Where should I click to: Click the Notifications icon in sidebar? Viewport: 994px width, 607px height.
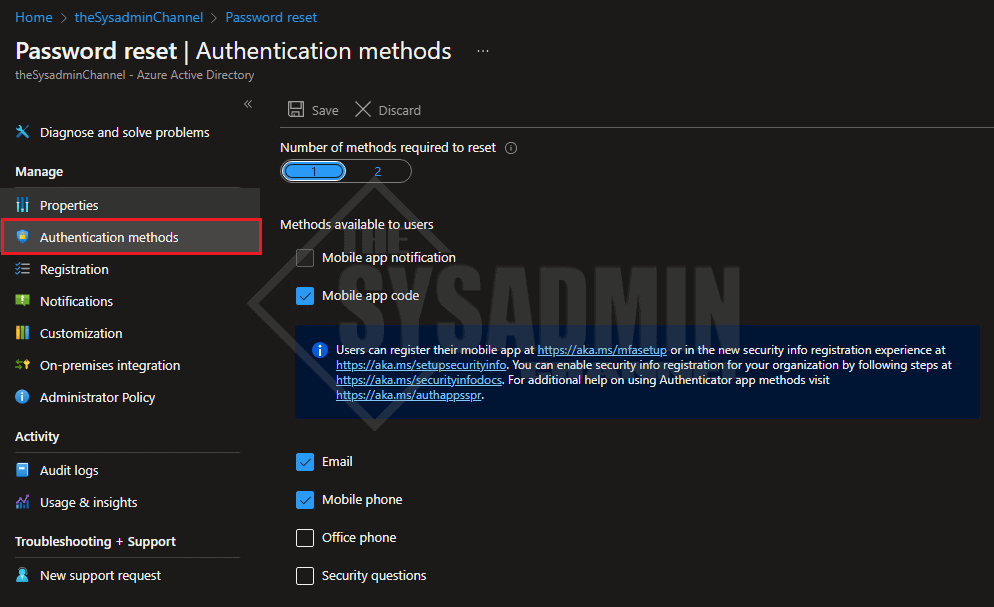pos(22,300)
